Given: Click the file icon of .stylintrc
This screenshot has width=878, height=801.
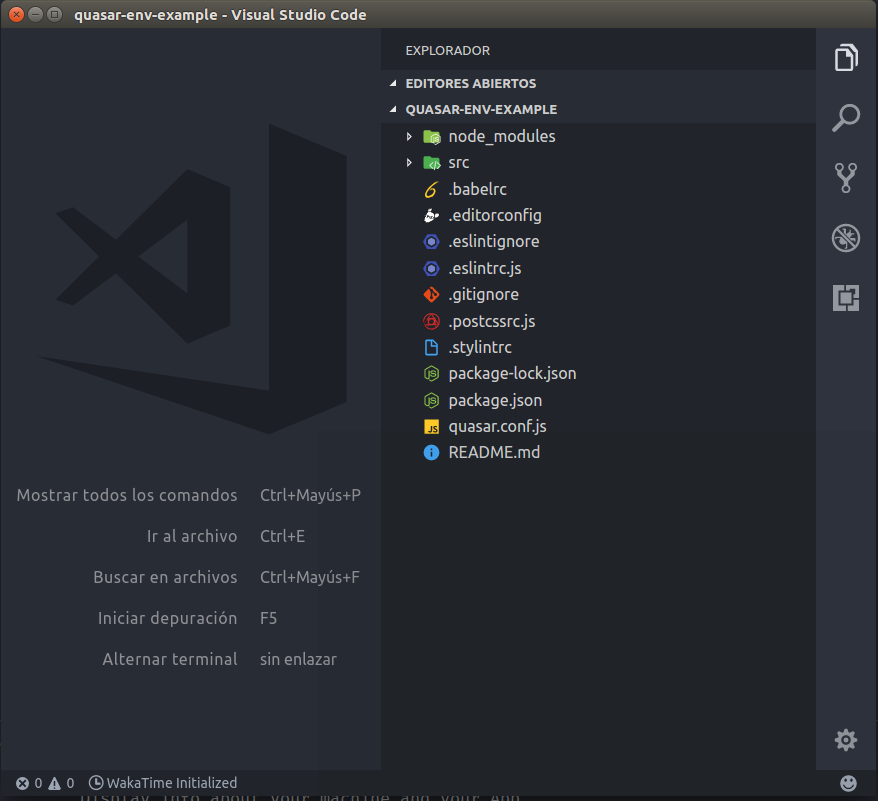Looking at the screenshot, I should pyautogui.click(x=431, y=347).
